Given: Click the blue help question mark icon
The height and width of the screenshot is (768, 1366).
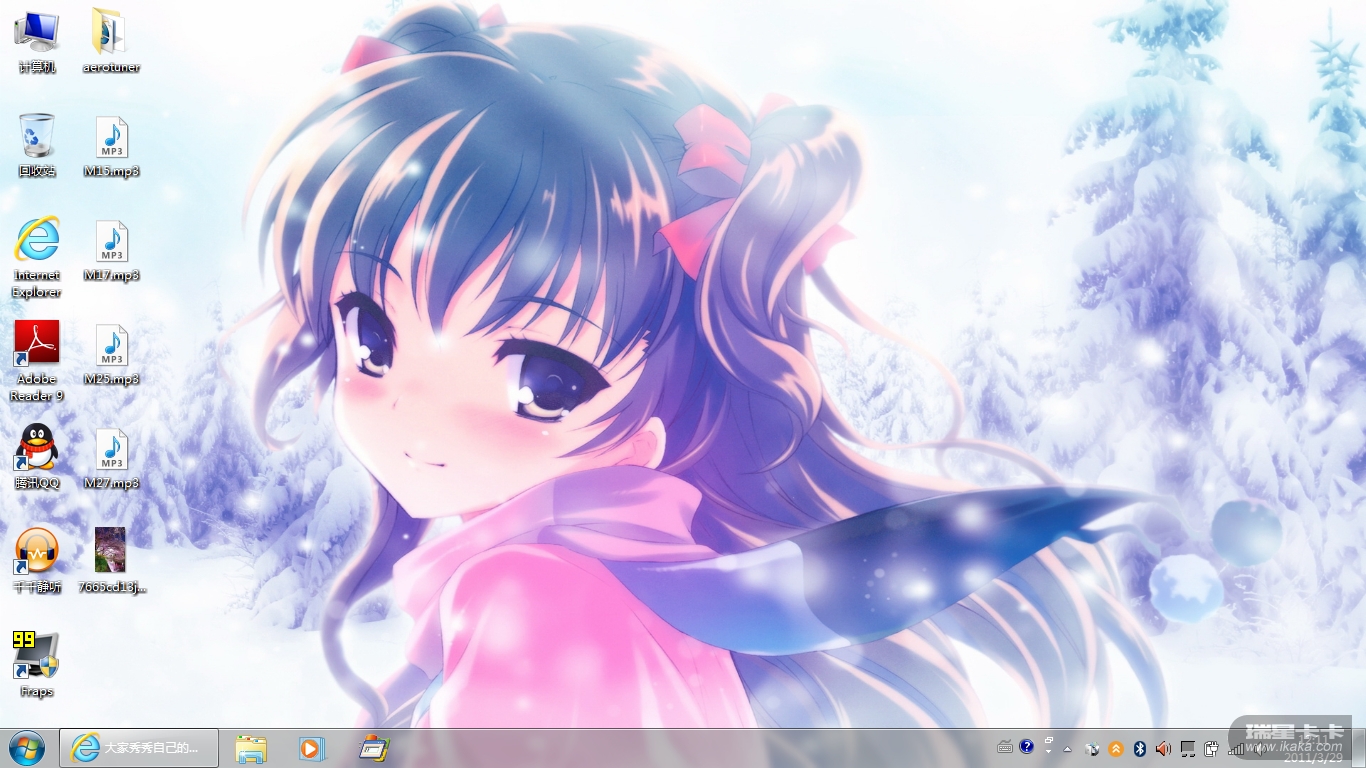Looking at the screenshot, I should coord(1026,747).
